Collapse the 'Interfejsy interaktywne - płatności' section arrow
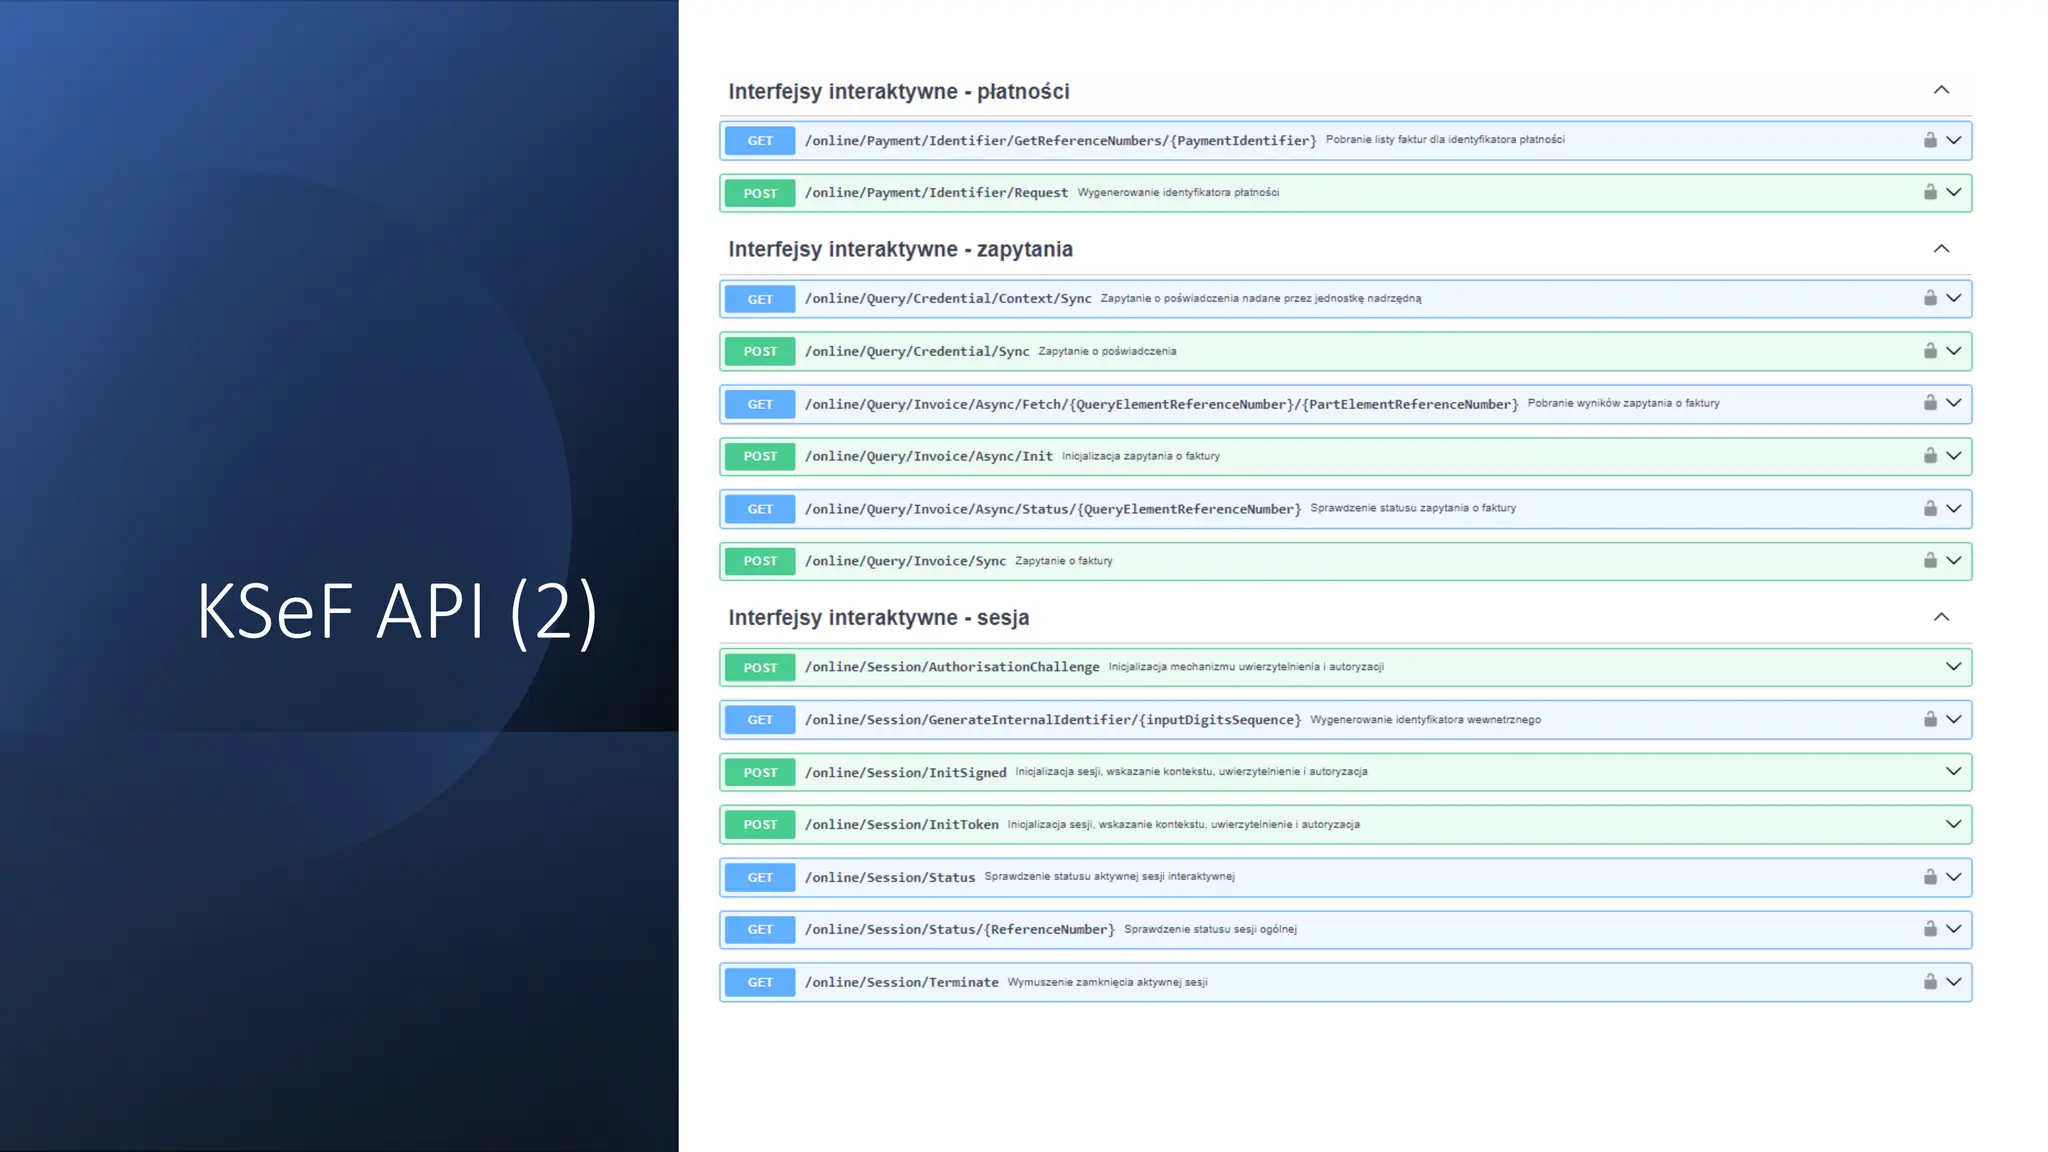Screen dimensions: 2048x1152 tap(1941, 90)
